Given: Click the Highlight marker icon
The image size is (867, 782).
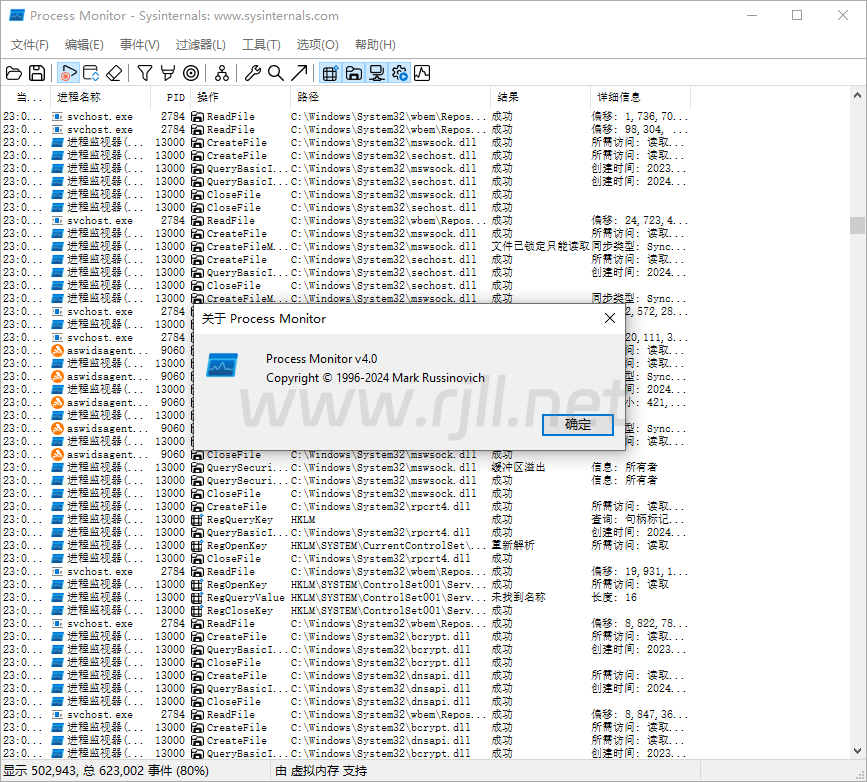Looking at the screenshot, I should (167, 73).
